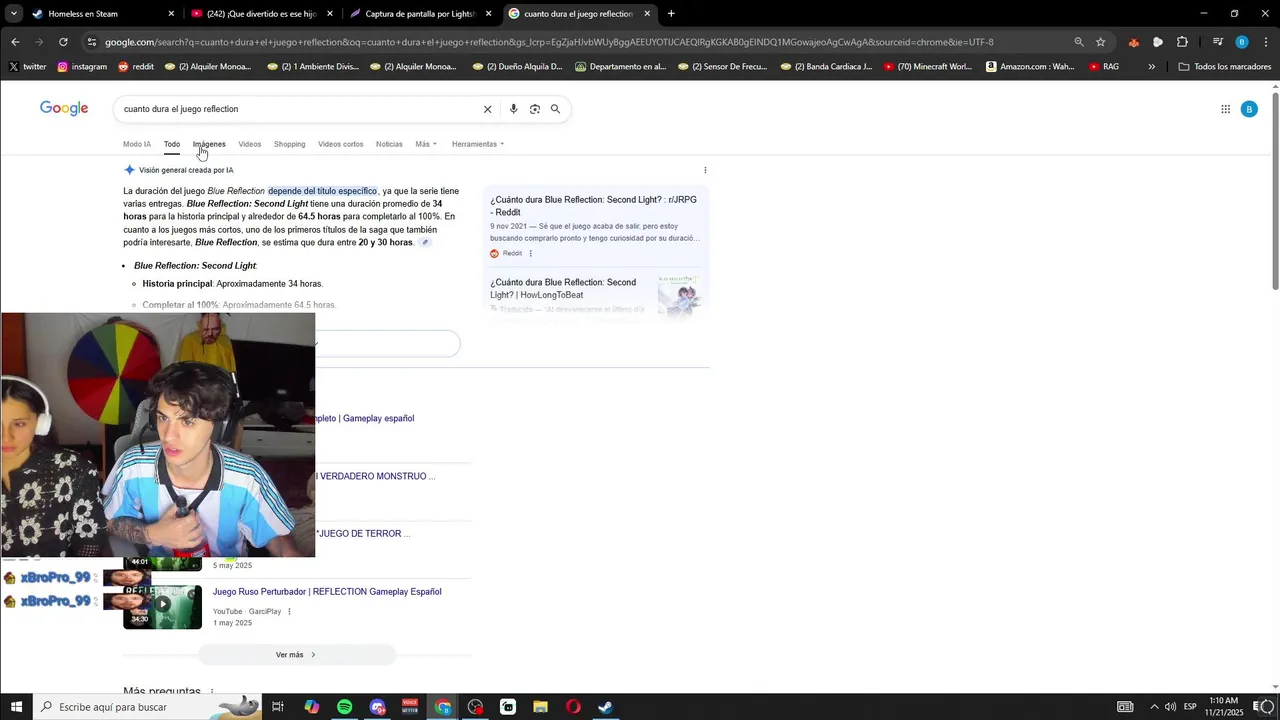1280x720 pixels.
Task: Open Reddit Blue Reflection Second Light link
Action: (593, 206)
